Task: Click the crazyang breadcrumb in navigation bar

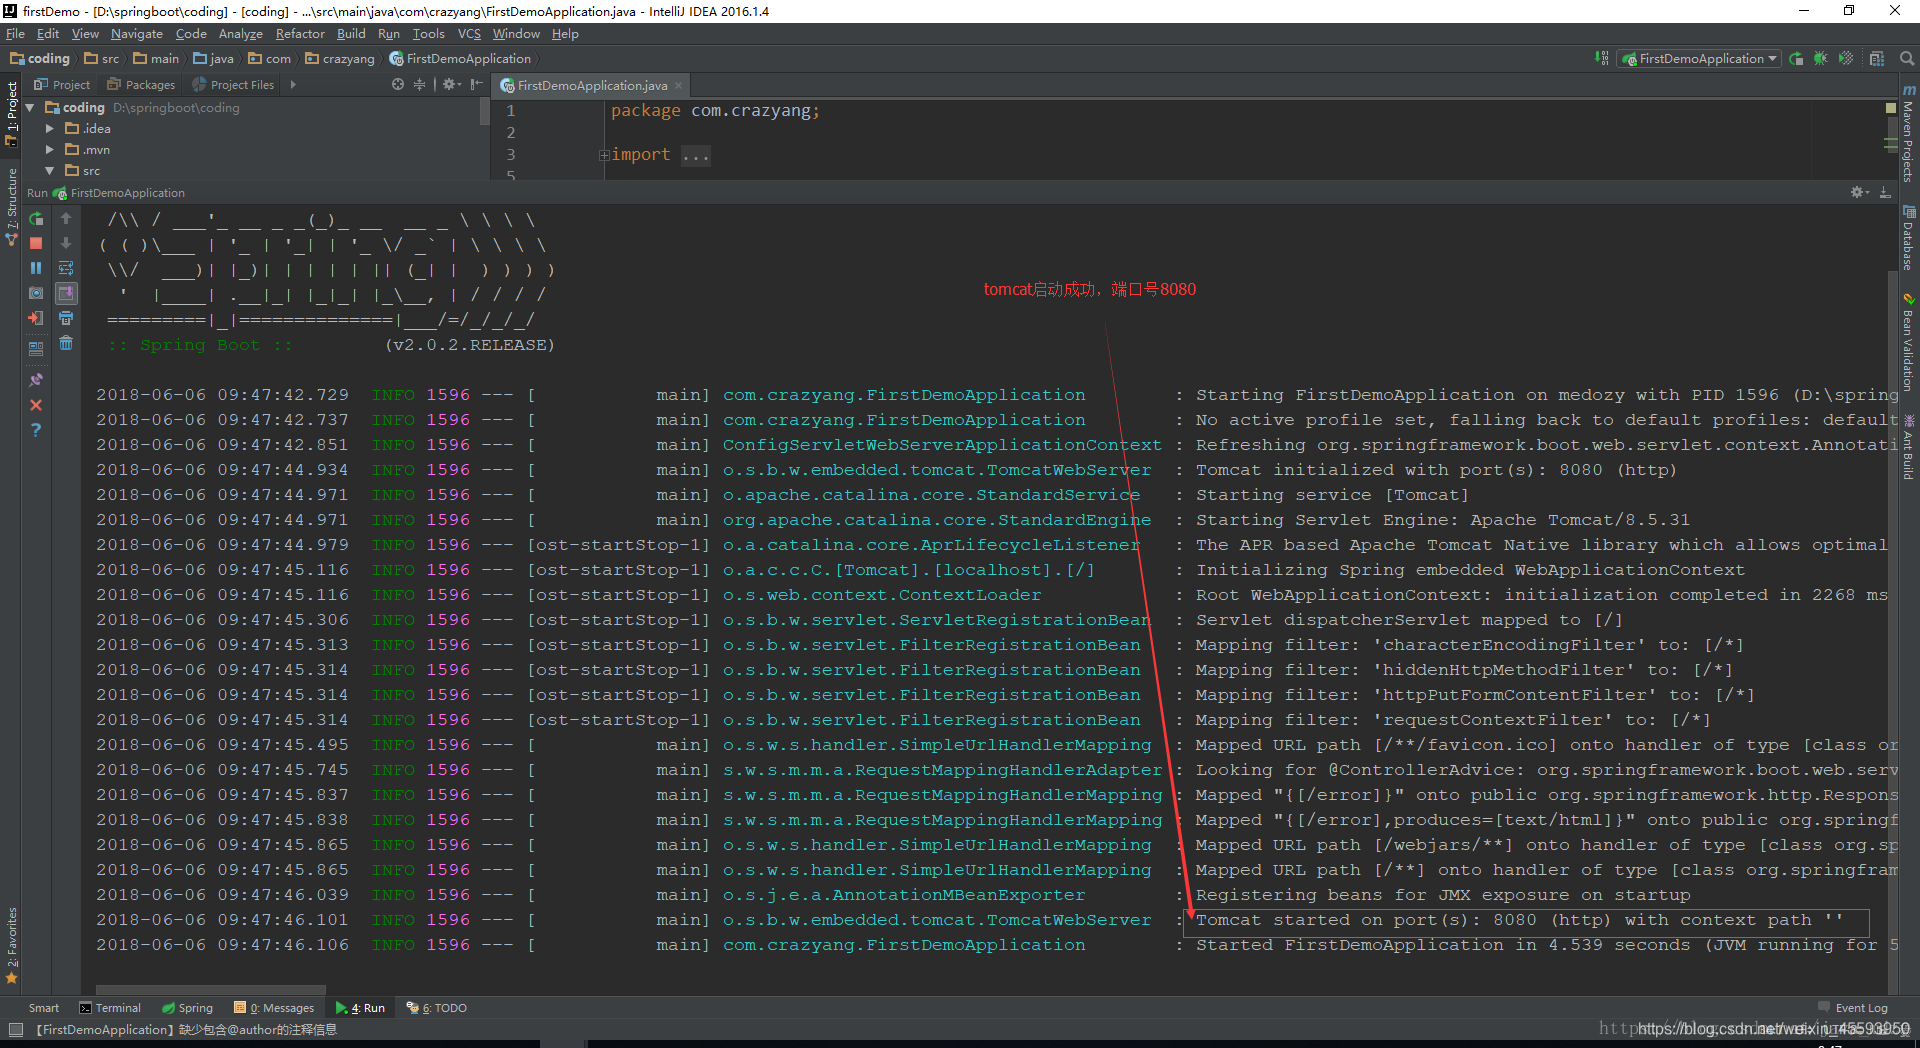Action: (x=340, y=59)
